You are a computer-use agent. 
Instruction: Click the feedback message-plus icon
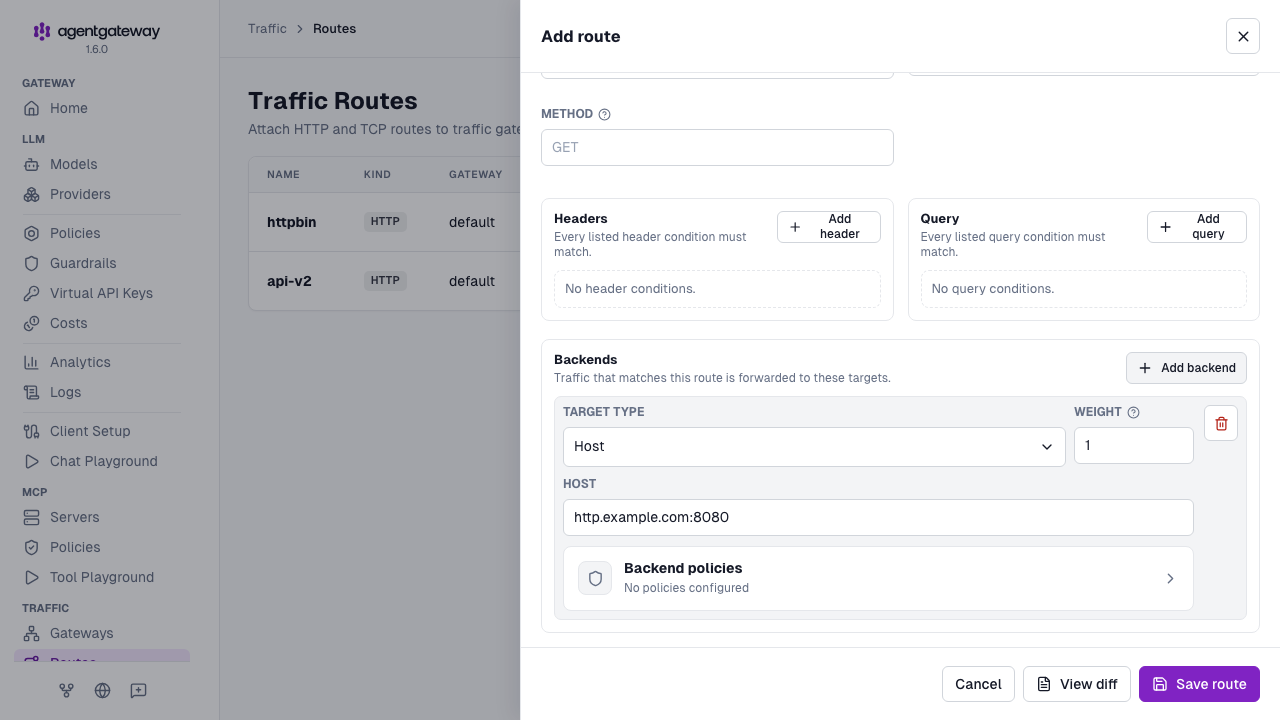138,690
